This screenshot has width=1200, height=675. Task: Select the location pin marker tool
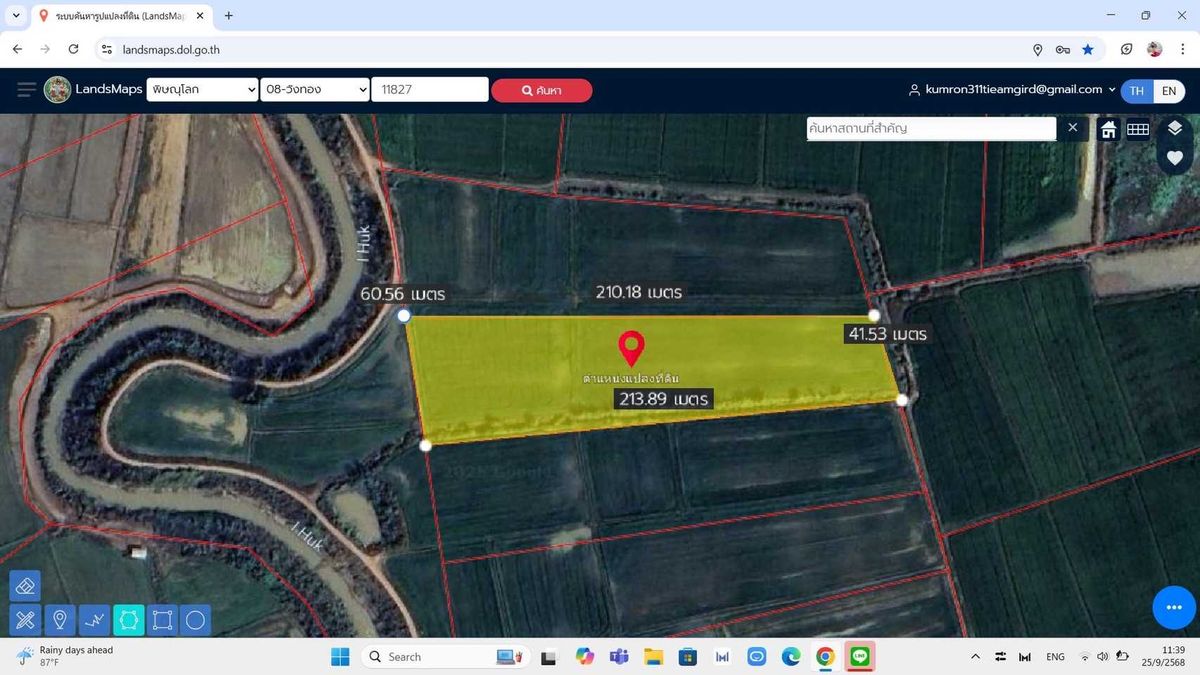point(60,620)
